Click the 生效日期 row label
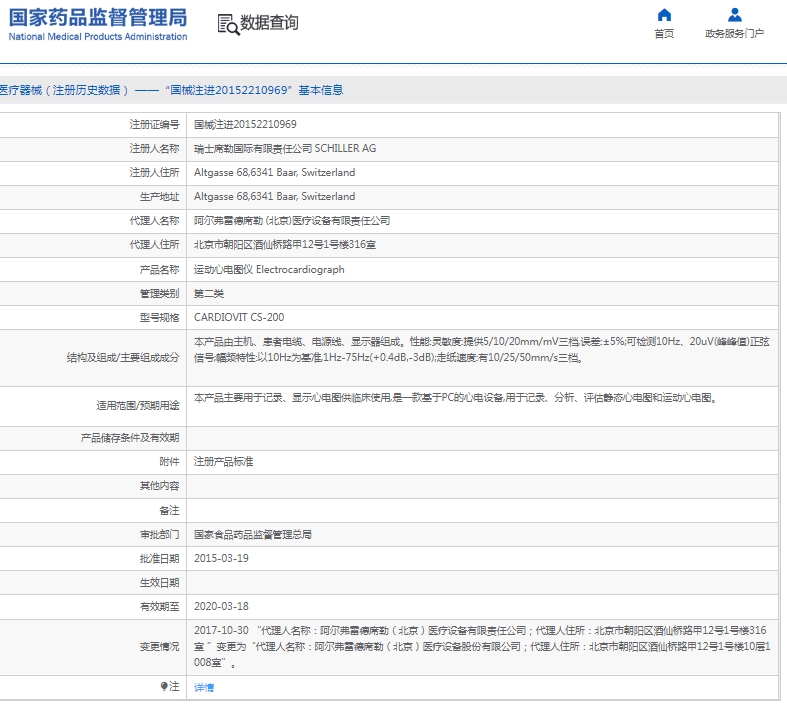The width and height of the screenshot is (787, 707). point(159,583)
